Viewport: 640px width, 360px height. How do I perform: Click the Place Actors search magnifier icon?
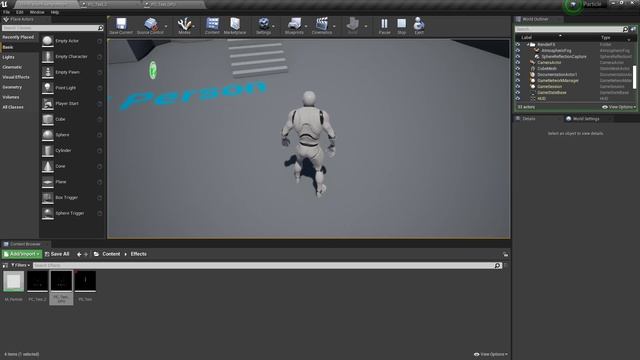click(100, 28)
